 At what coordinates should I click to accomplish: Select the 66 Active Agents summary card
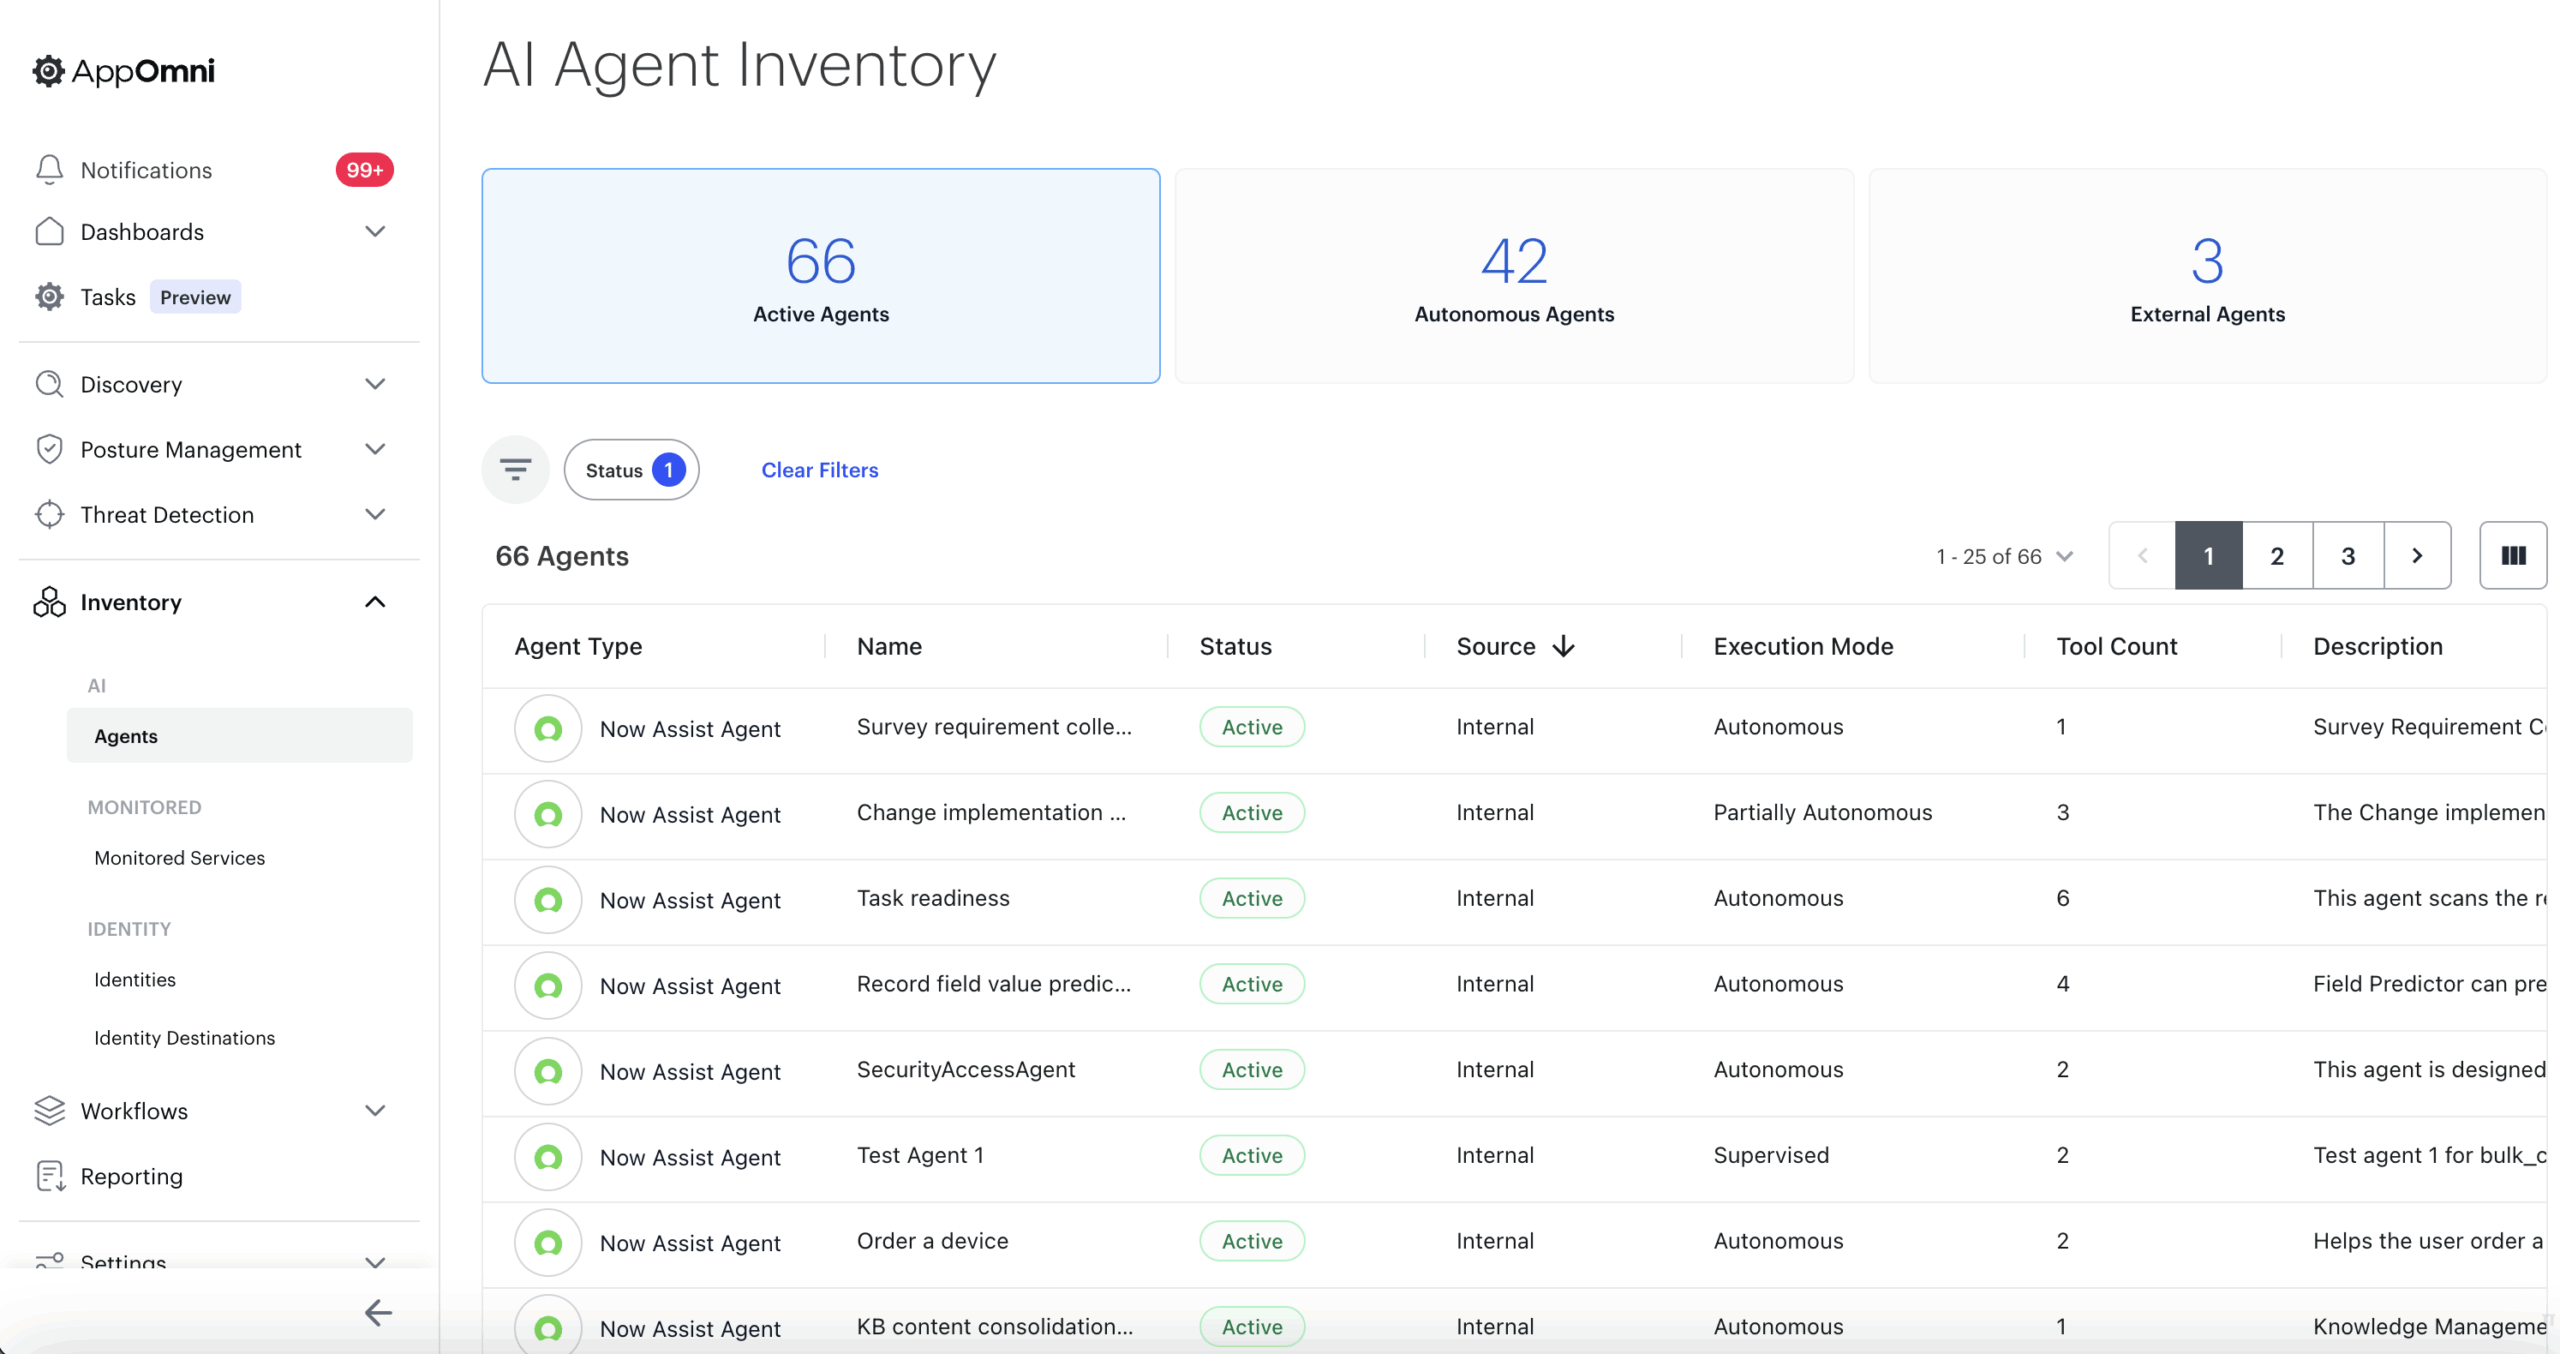click(819, 276)
